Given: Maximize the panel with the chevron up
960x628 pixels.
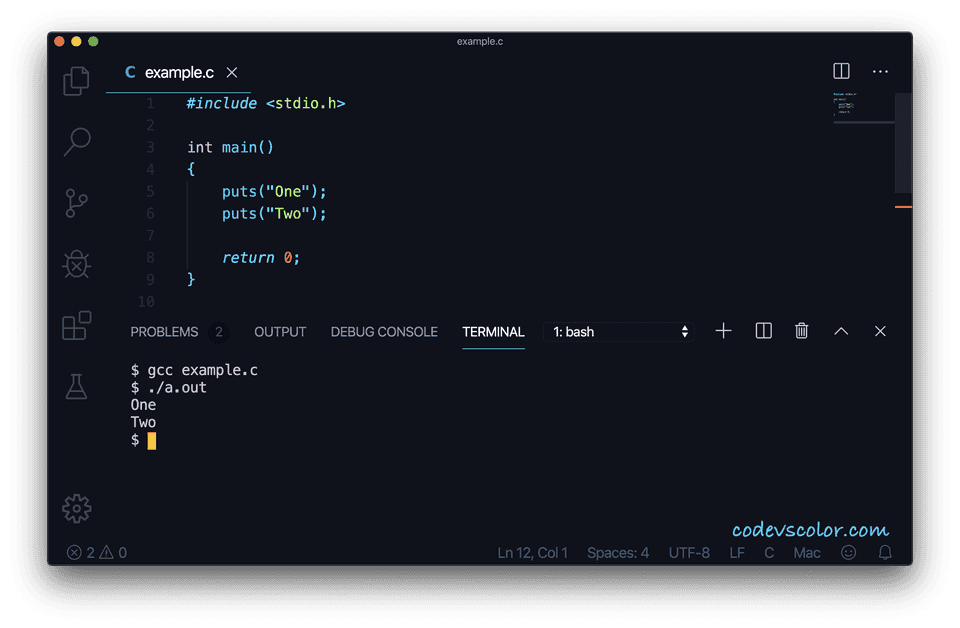Looking at the screenshot, I should [x=841, y=331].
